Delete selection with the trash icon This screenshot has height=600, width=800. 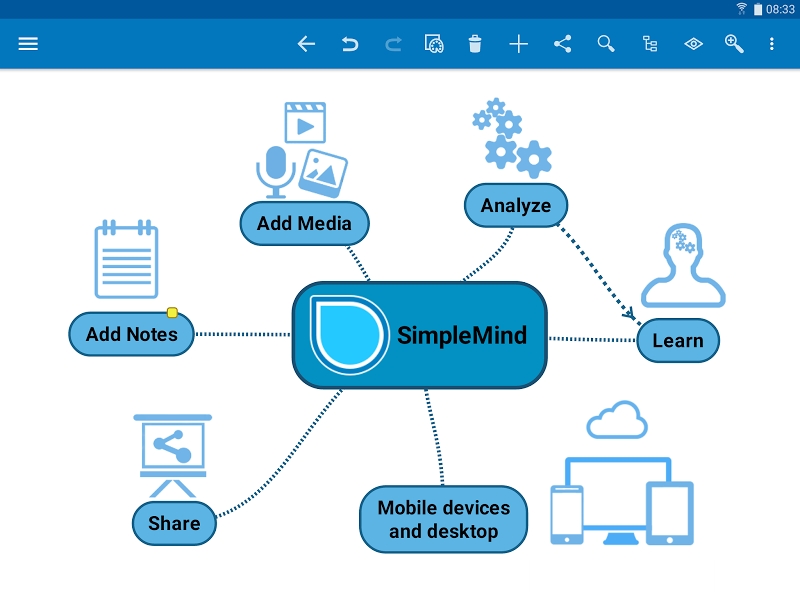(x=476, y=44)
